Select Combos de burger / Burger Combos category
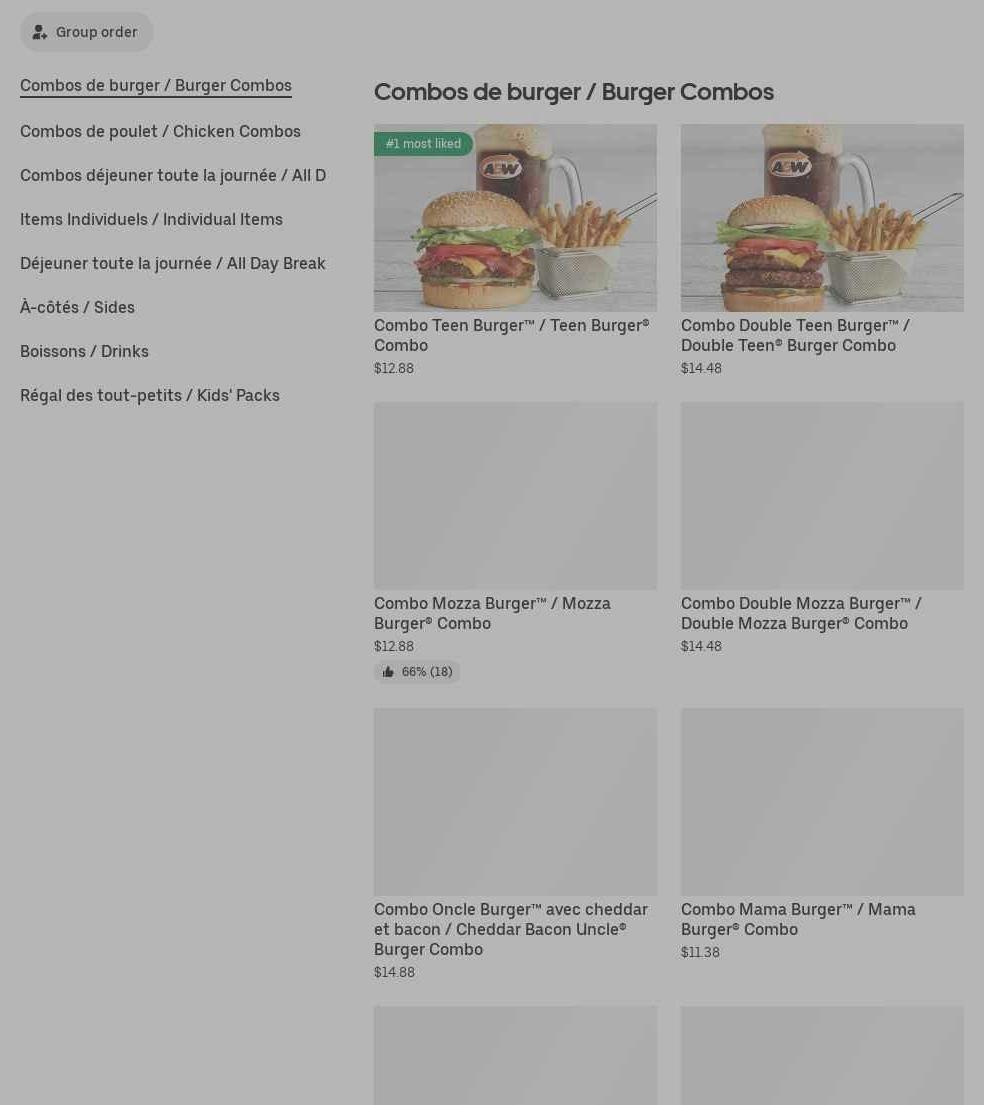 point(156,85)
